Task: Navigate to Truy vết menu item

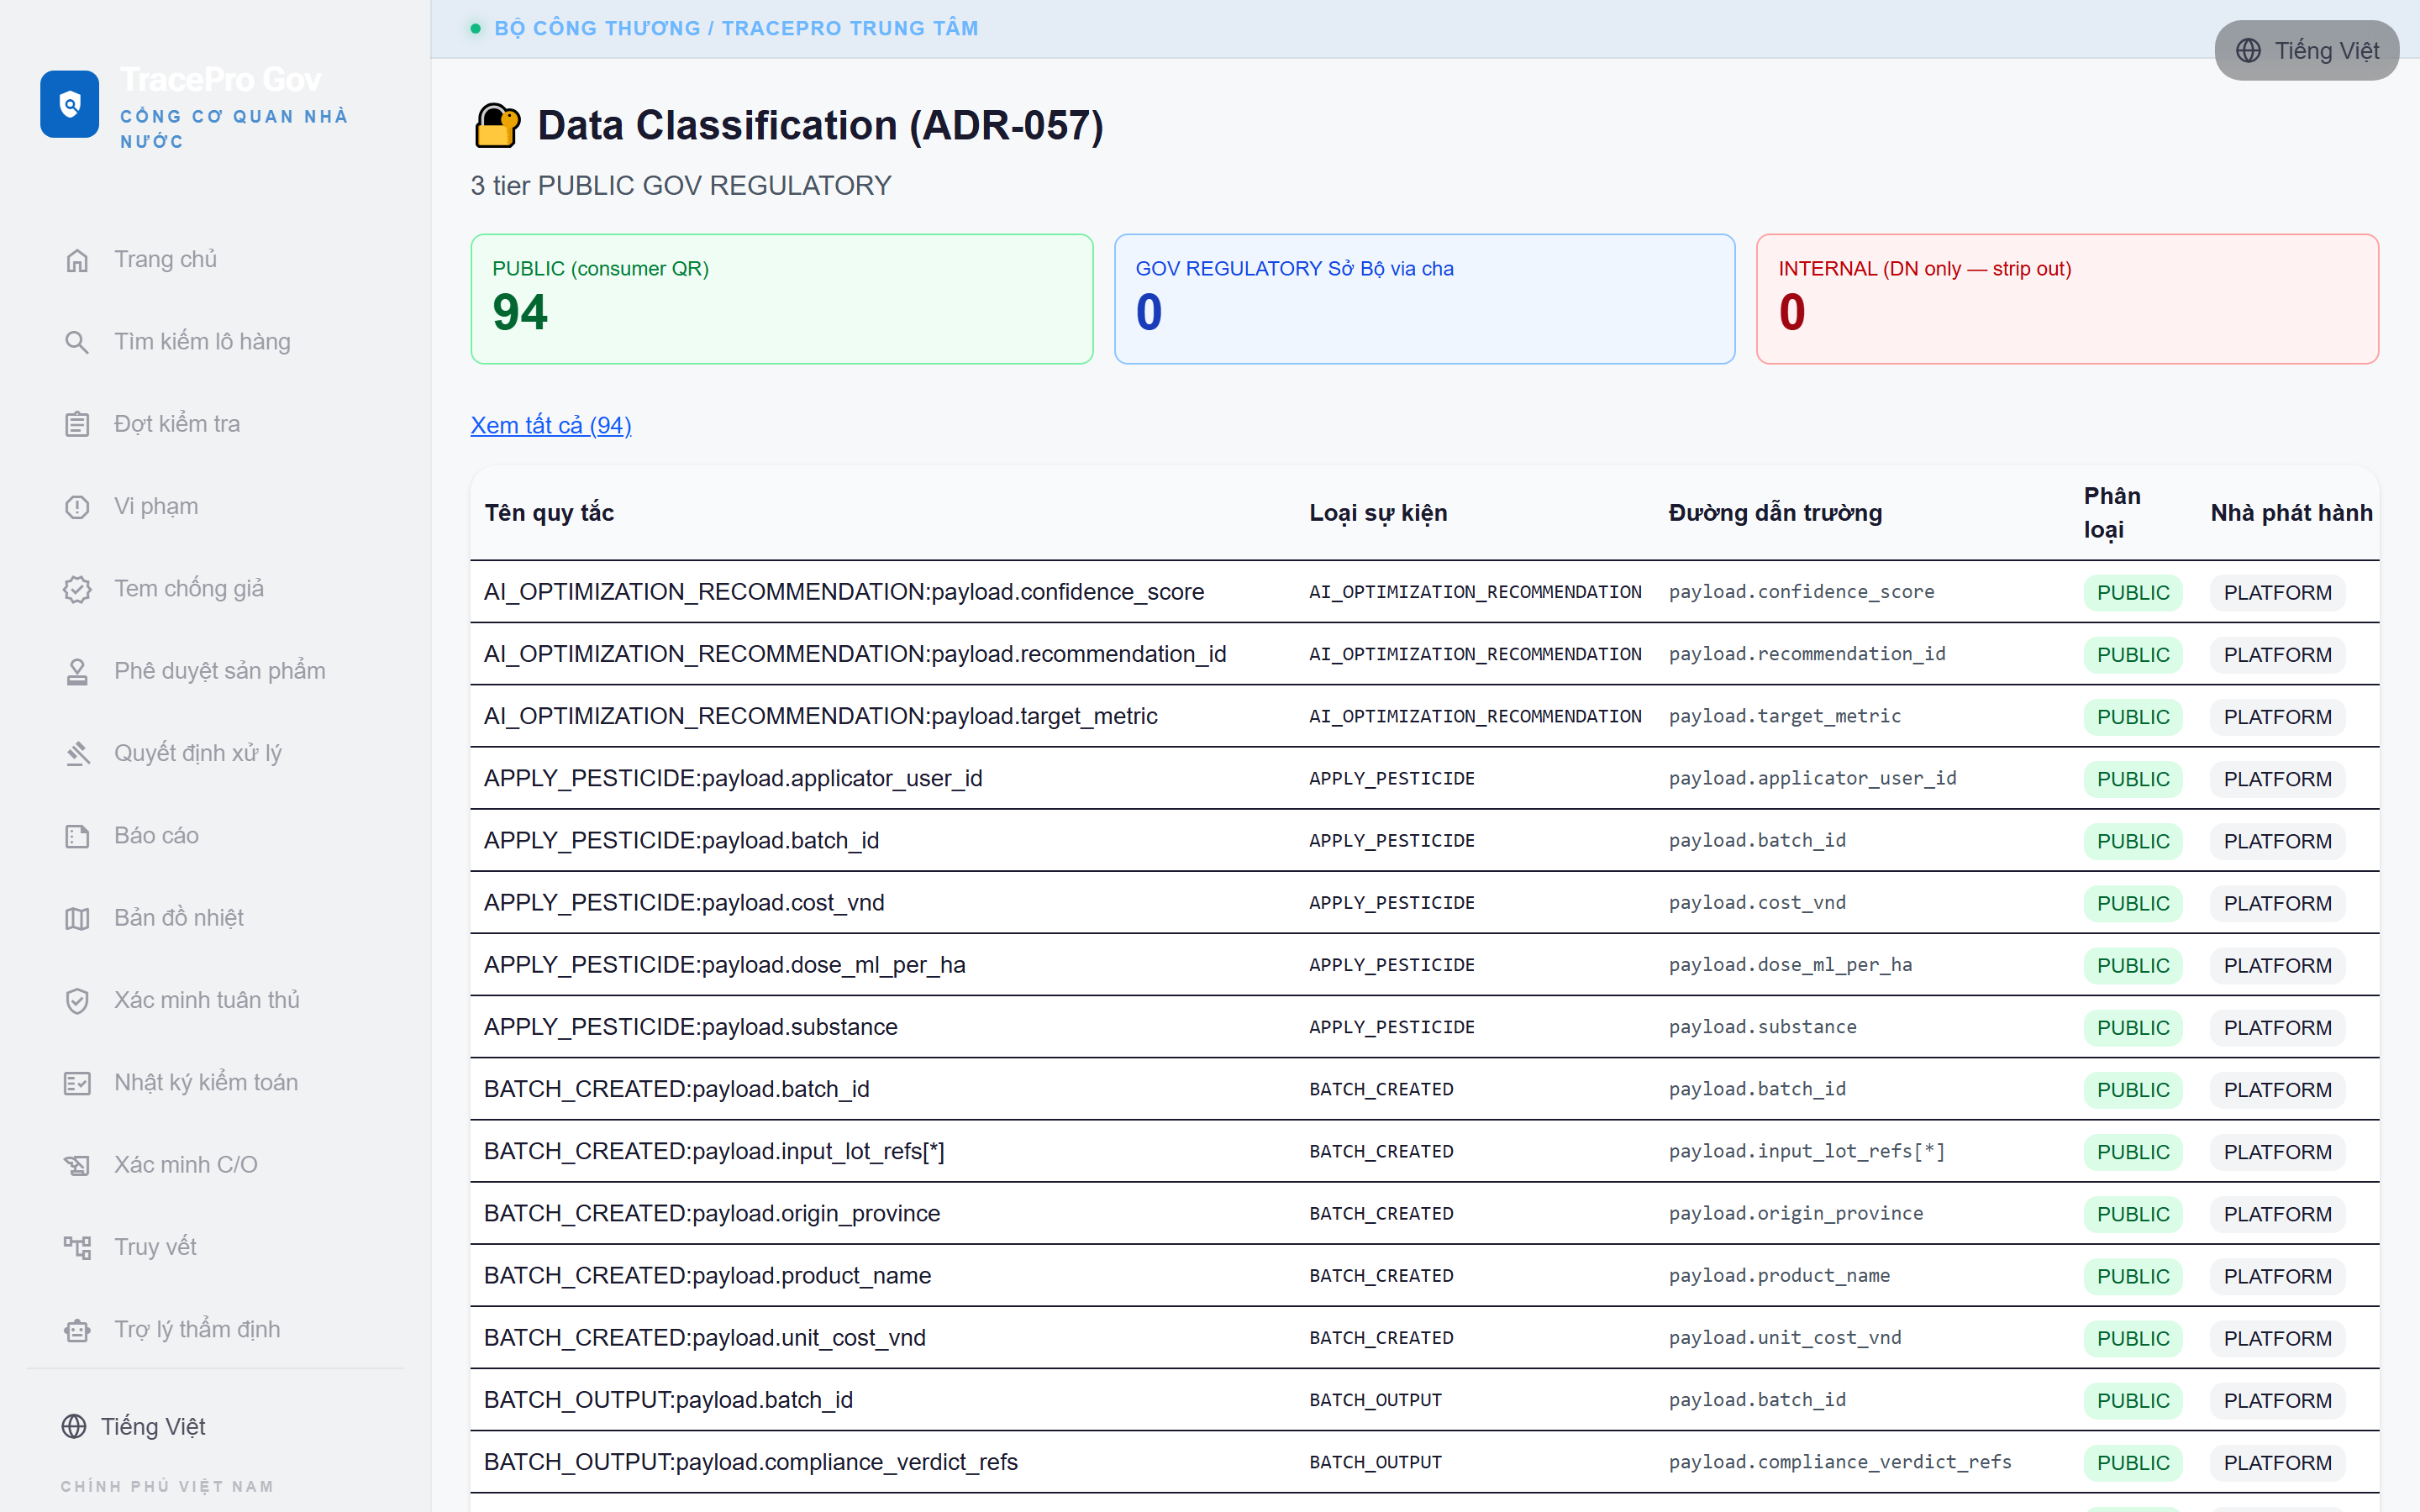Action: [215, 1247]
